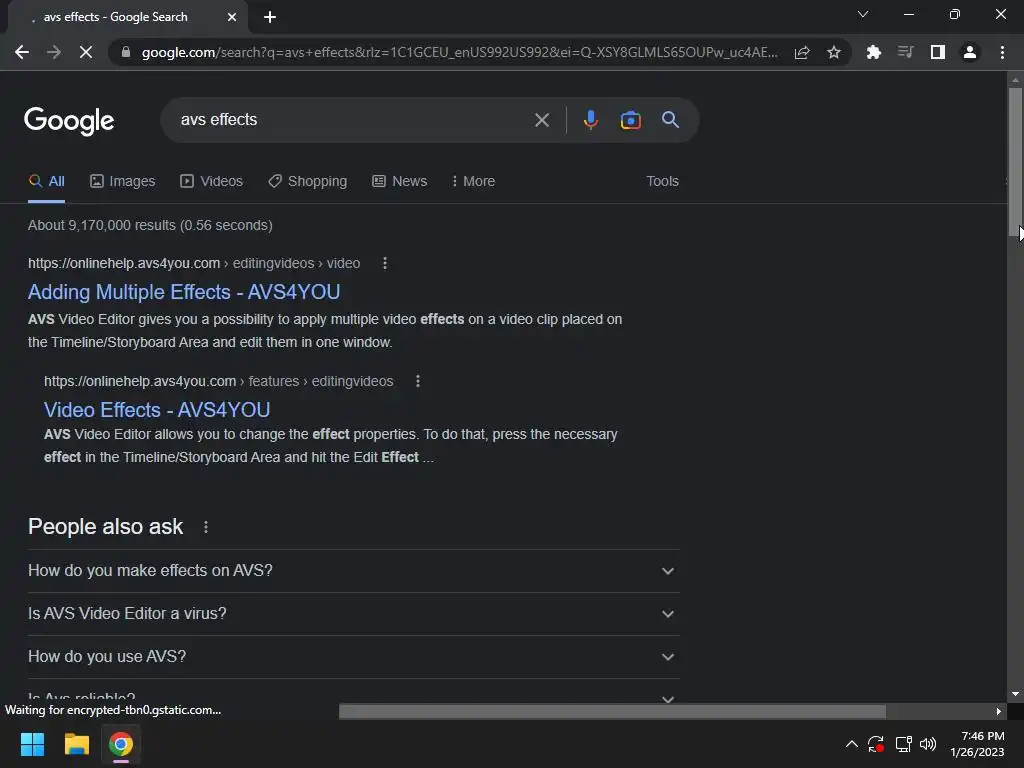
Task: Open File Explorer from the taskbar
Action: pyautogui.click(x=76, y=744)
